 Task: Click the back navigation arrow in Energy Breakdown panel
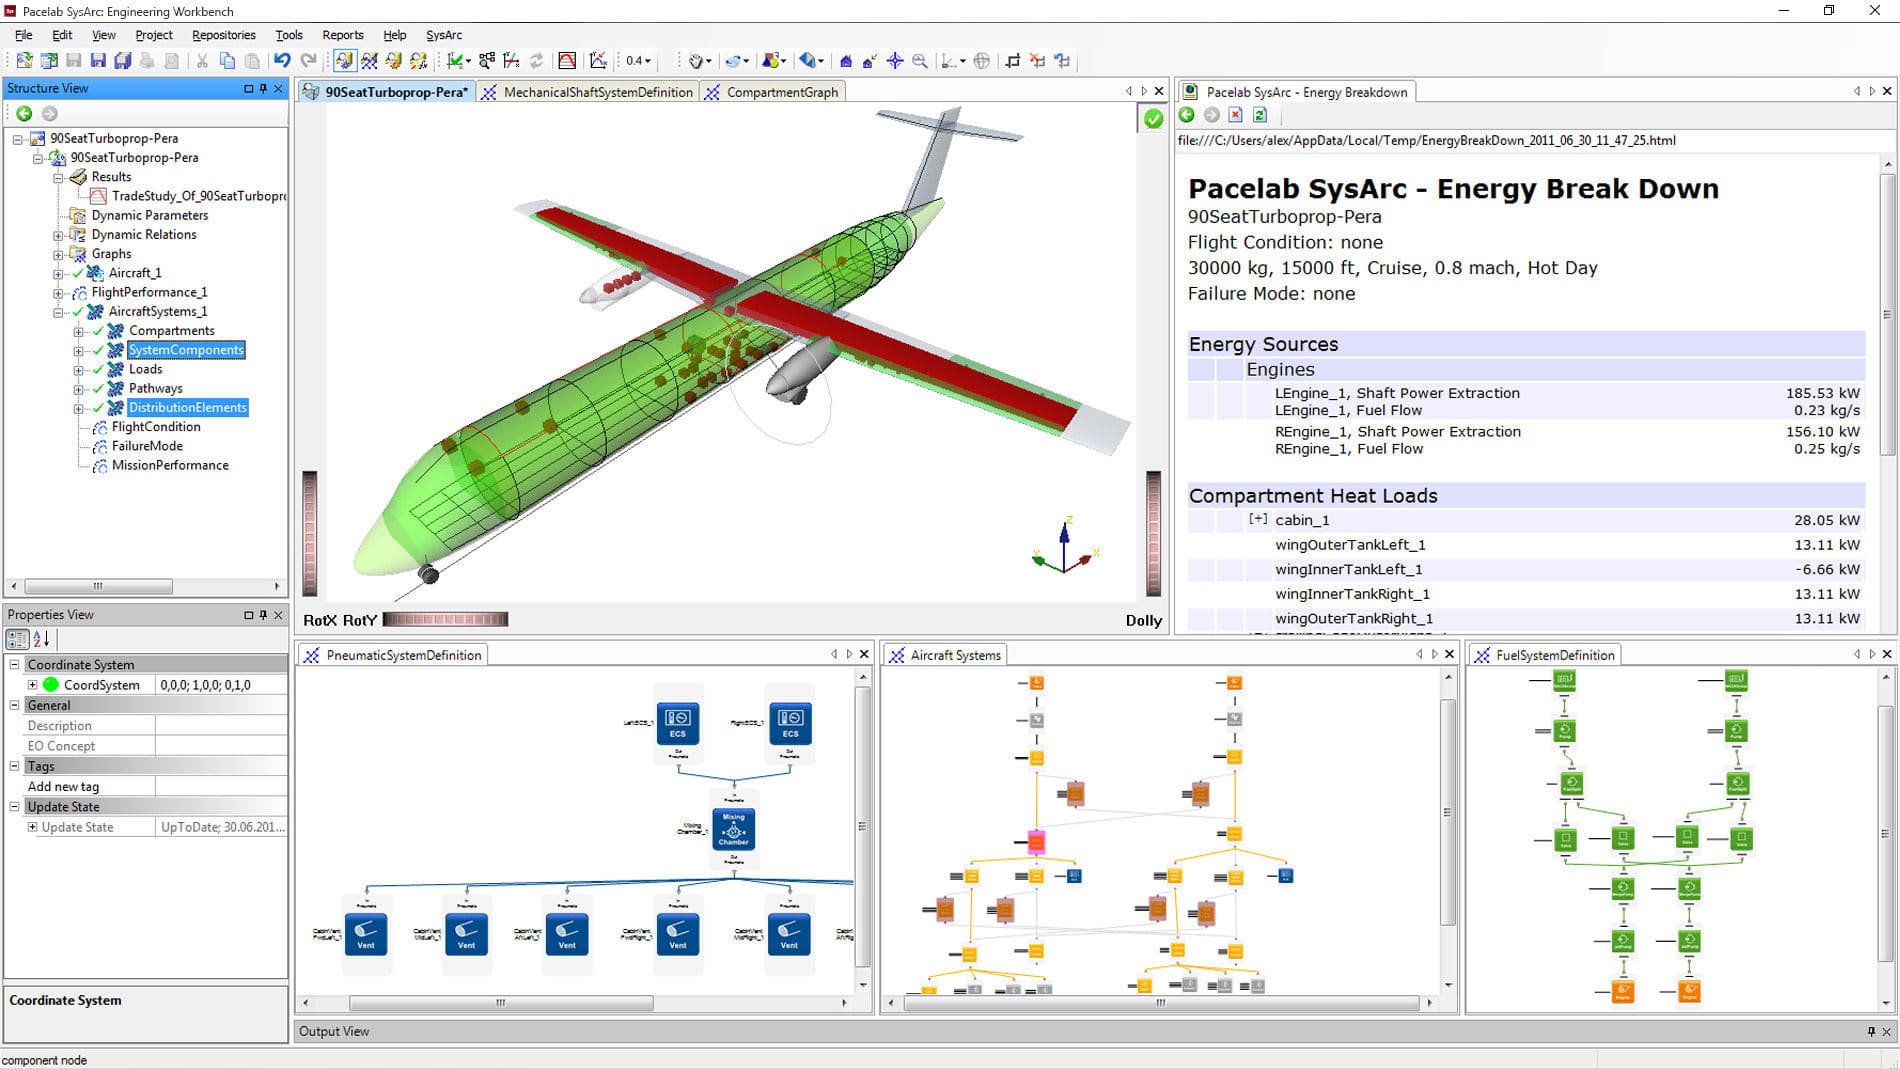coord(1186,116)
